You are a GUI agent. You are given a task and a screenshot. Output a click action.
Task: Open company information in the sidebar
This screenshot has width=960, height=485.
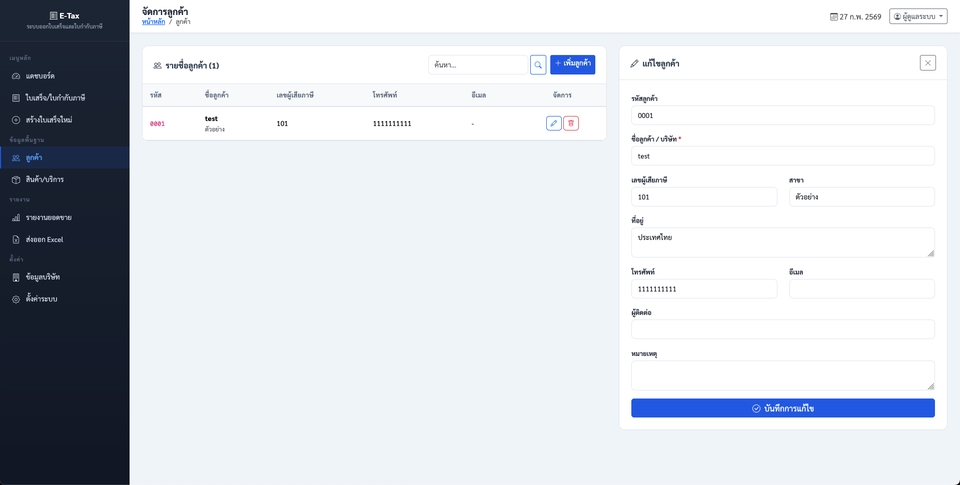(x=42, y=277)
